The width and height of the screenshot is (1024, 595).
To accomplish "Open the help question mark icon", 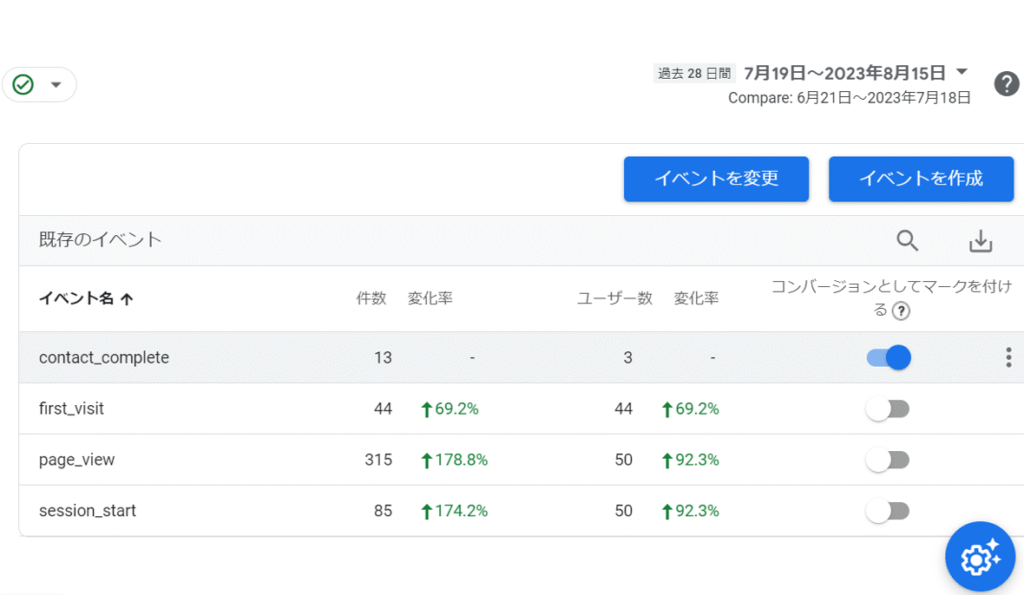I will point(1006,84).
